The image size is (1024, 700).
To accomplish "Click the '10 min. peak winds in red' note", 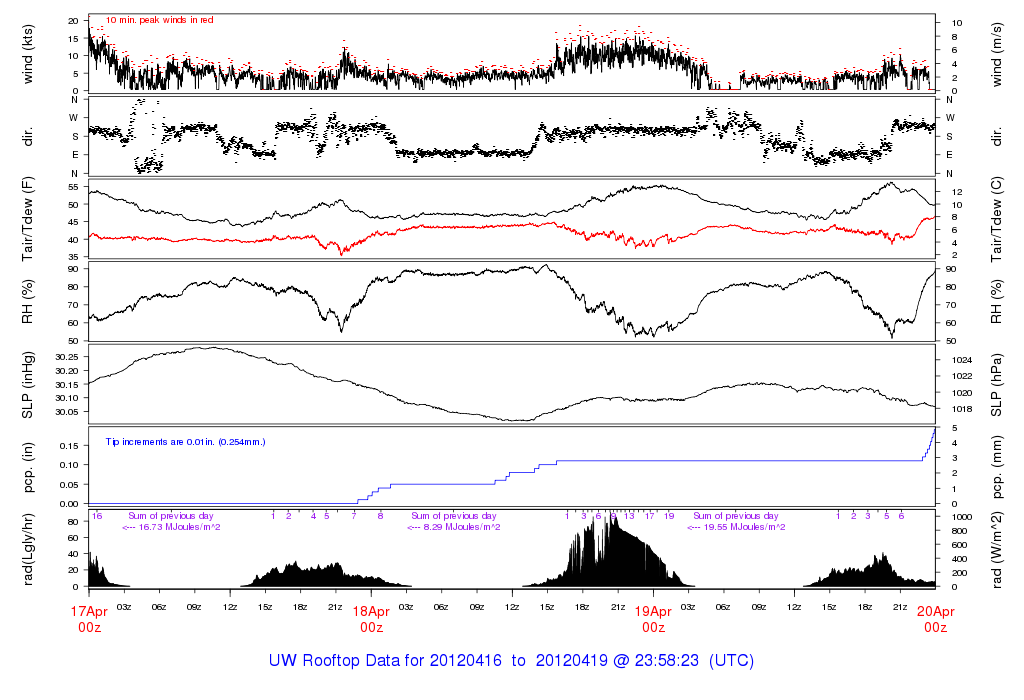I will pyautogui.click(x=159, y=20).
